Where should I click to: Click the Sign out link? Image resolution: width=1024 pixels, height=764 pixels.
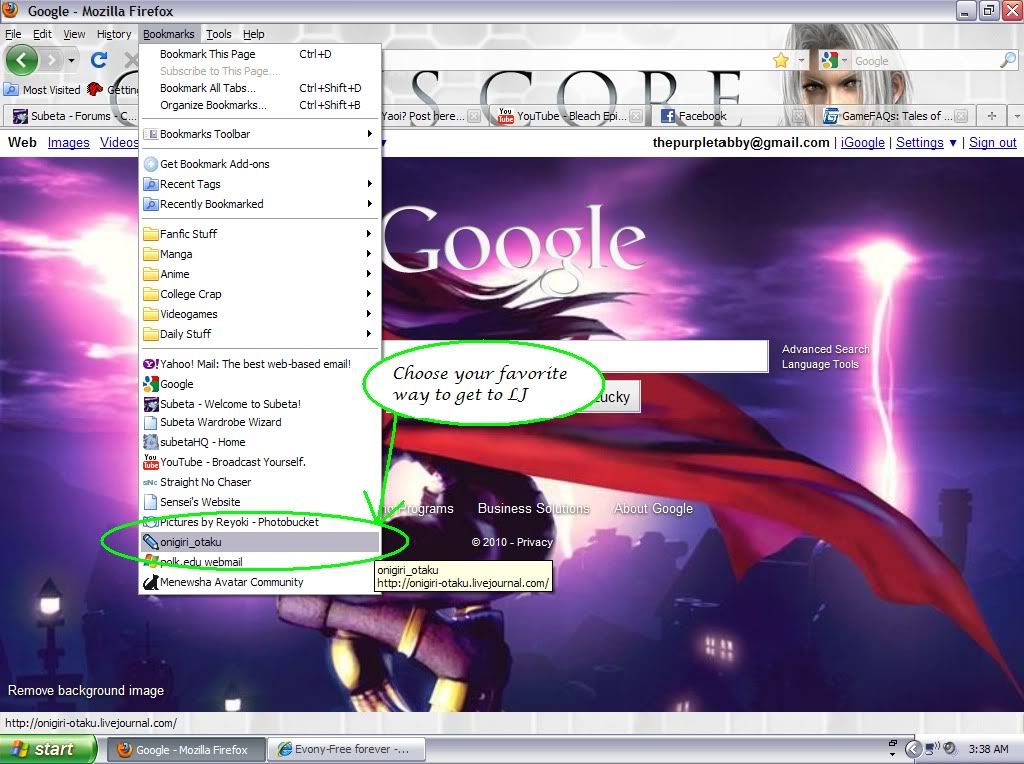(993, 142)
